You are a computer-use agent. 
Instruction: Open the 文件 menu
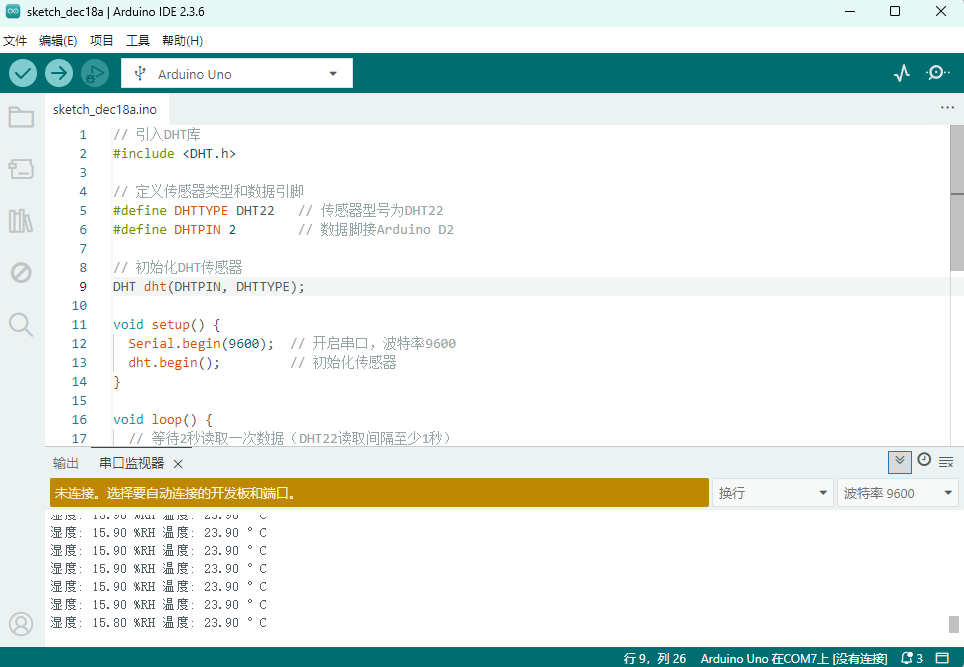[15, 41]
